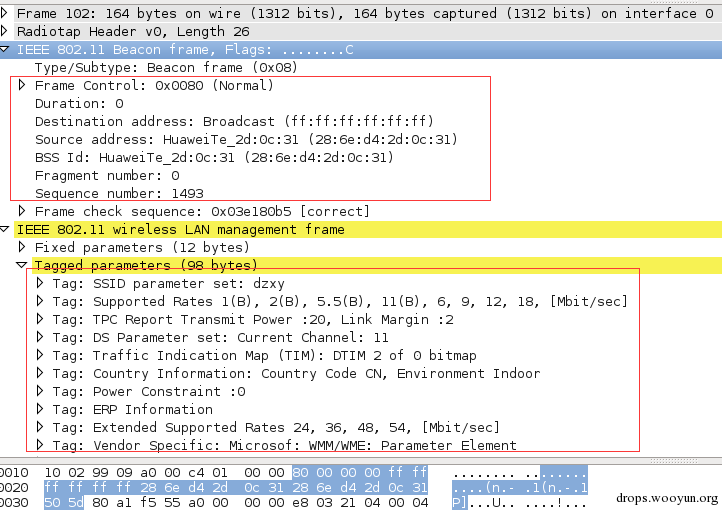Select the Sequence number 1493 row
The image size is (722, 510).
click(119, 193)
